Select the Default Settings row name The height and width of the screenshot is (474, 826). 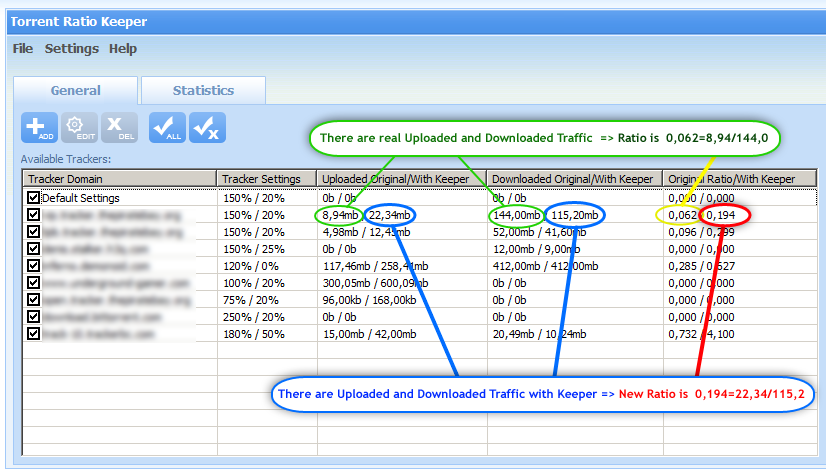(81, 198)
